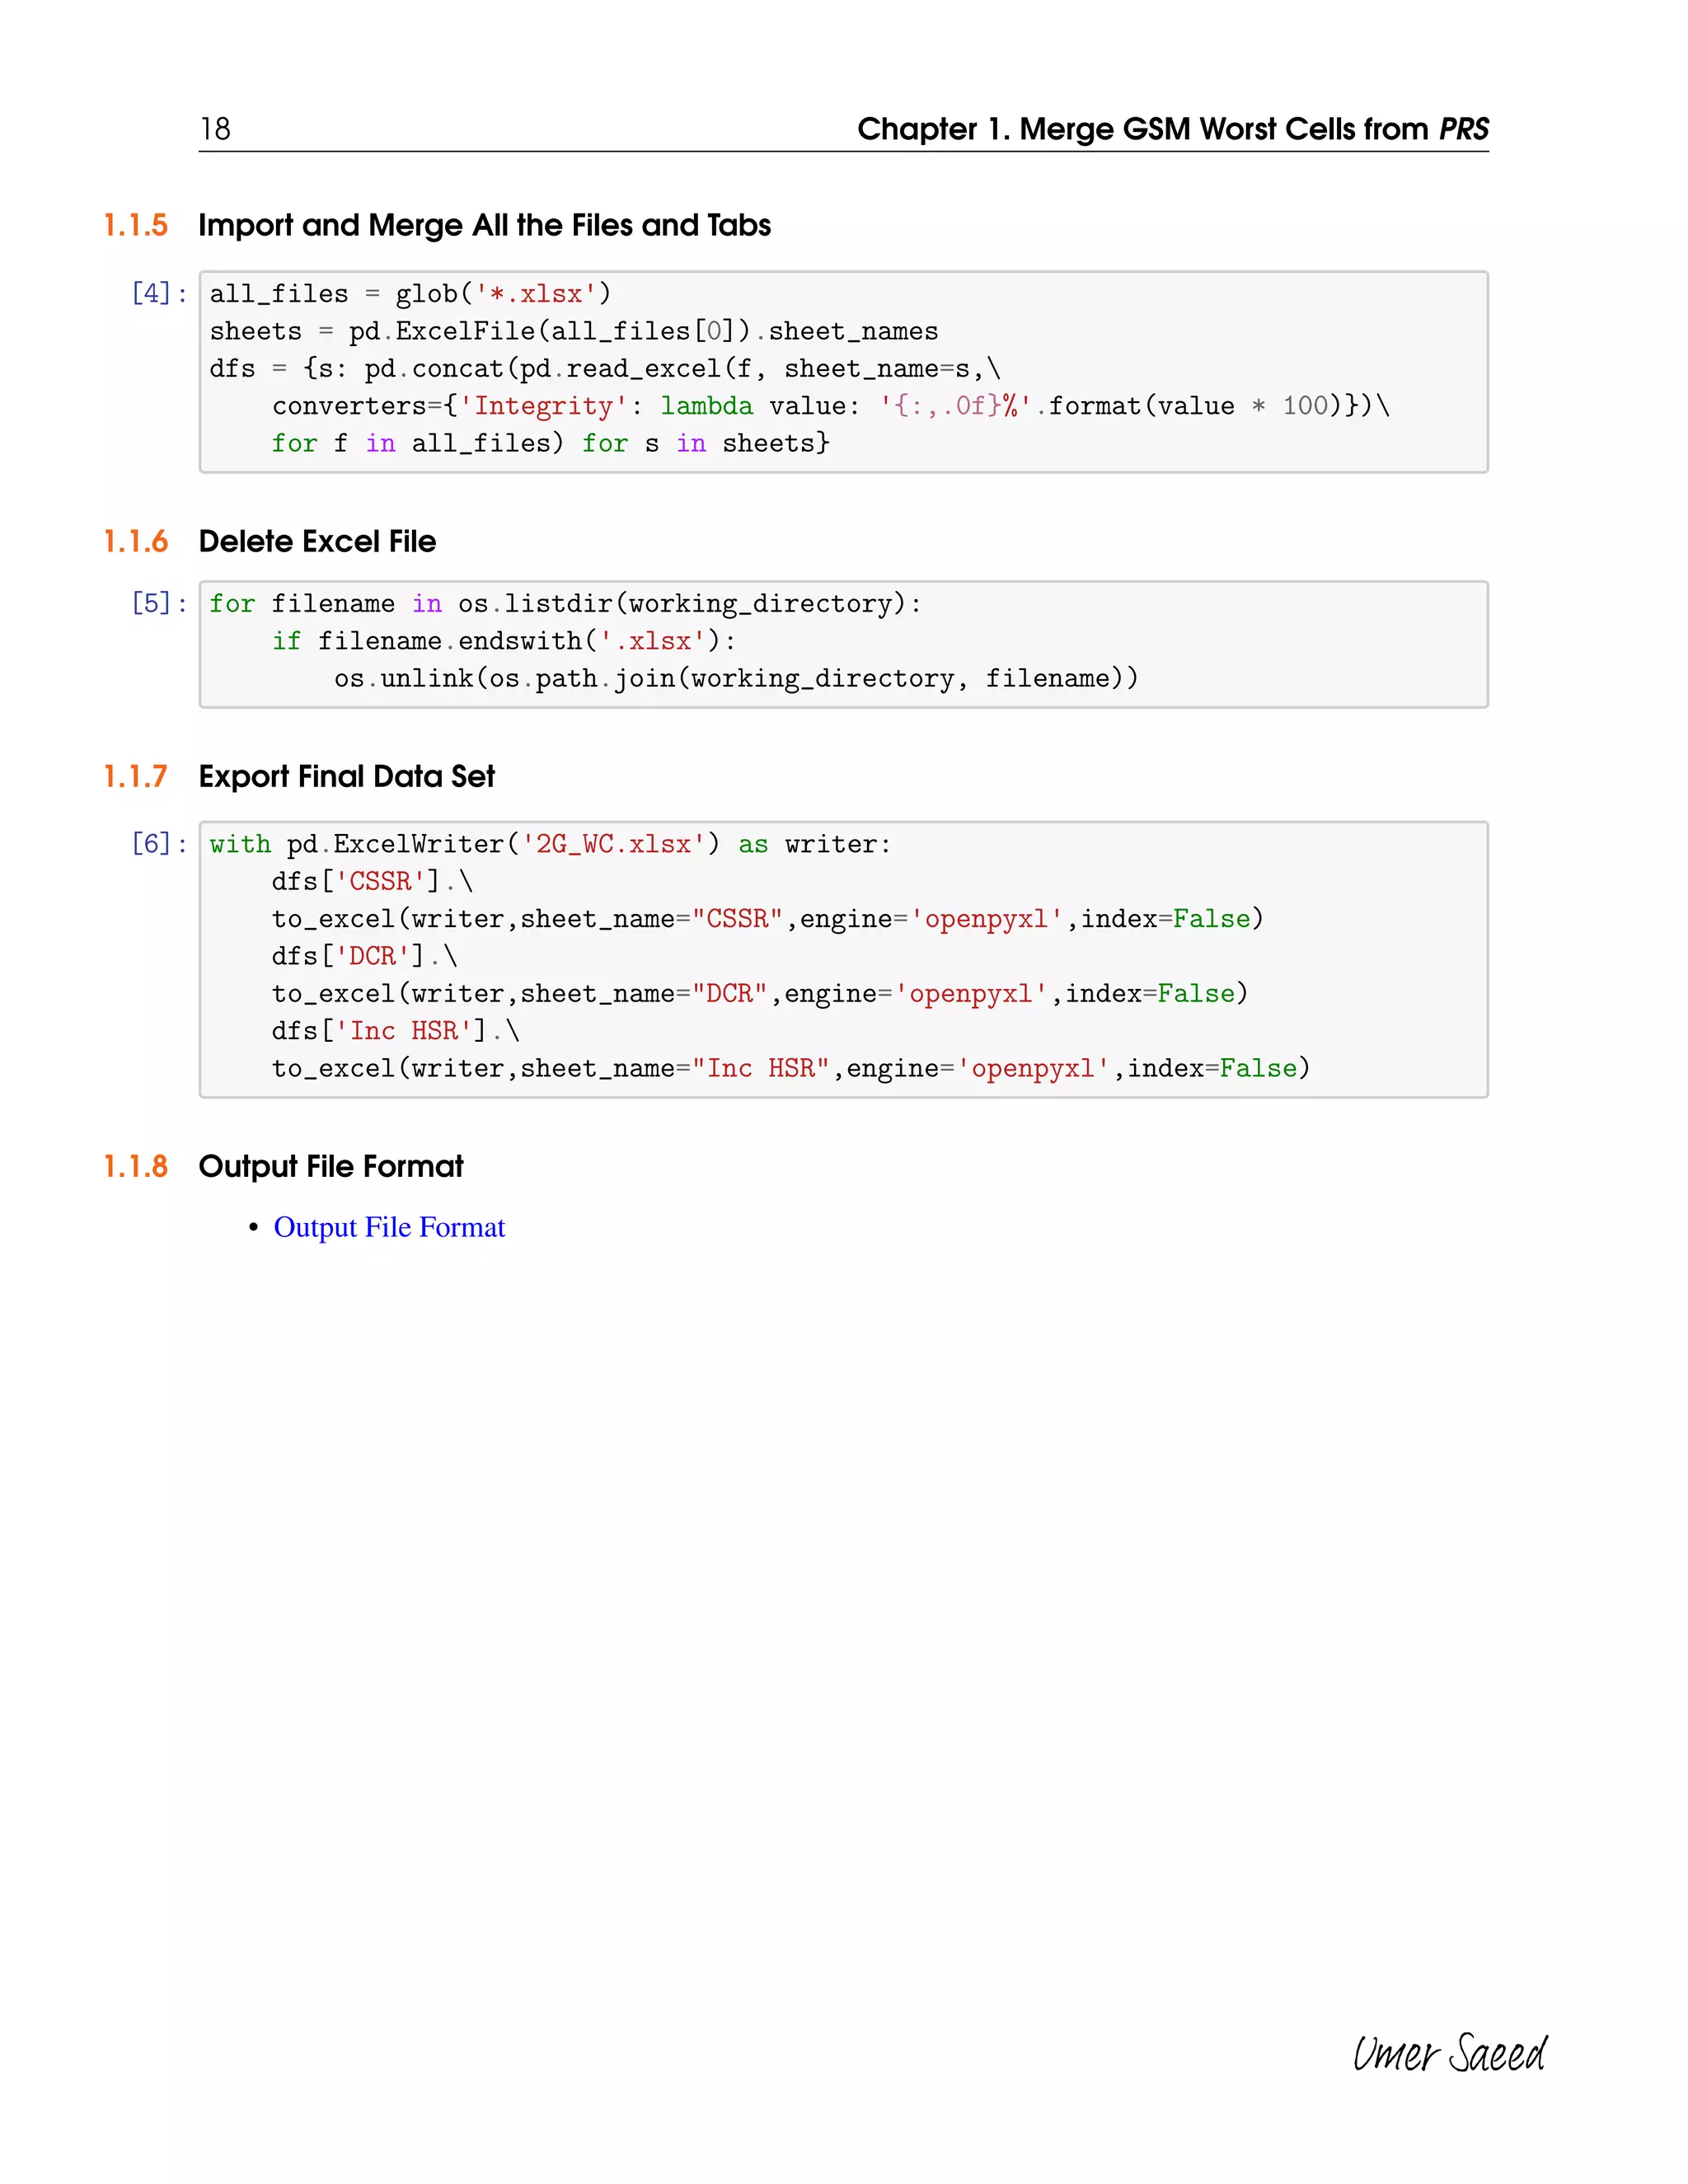
Task: Click line "all_files = glob('*.xlsx')"
Action: (410, 293)
